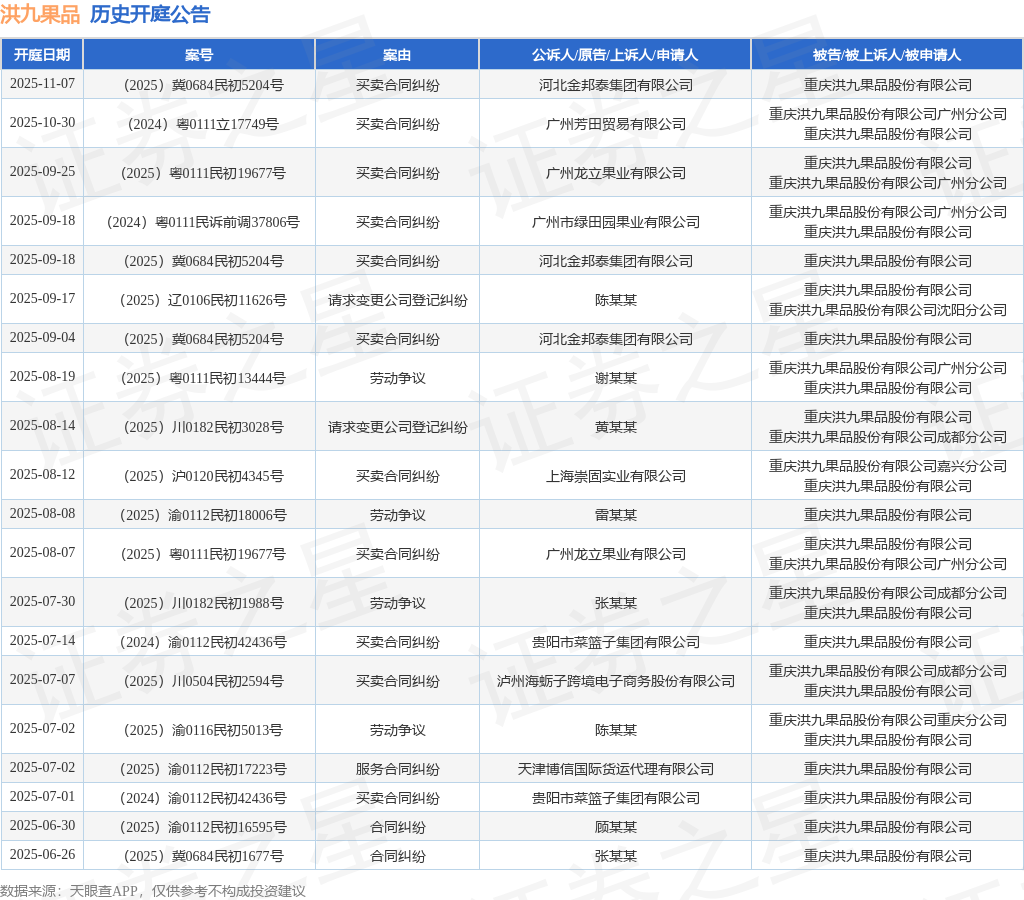Screen dimensions: 1024x900
Task: Click plaintiff 黄某某
Action: [615, 427]
